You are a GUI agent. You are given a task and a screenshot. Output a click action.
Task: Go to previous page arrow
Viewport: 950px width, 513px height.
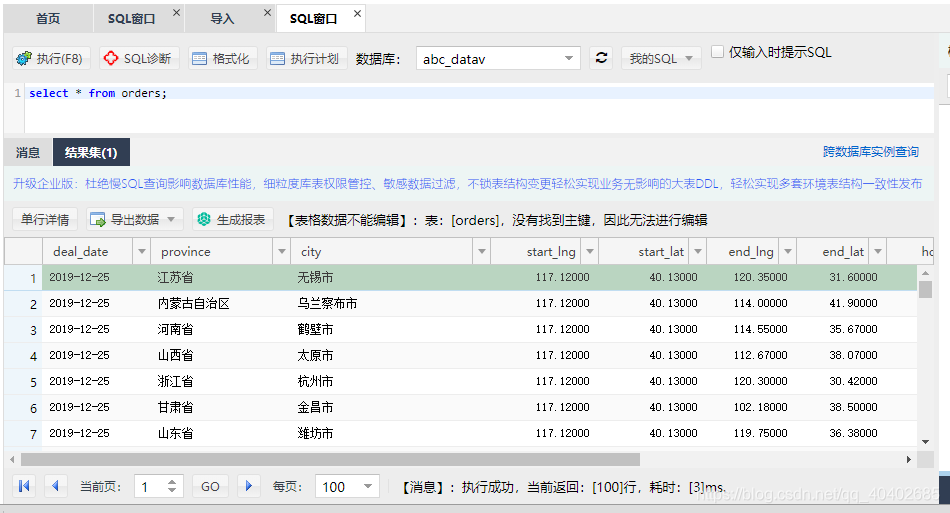(x=56, y=486)
